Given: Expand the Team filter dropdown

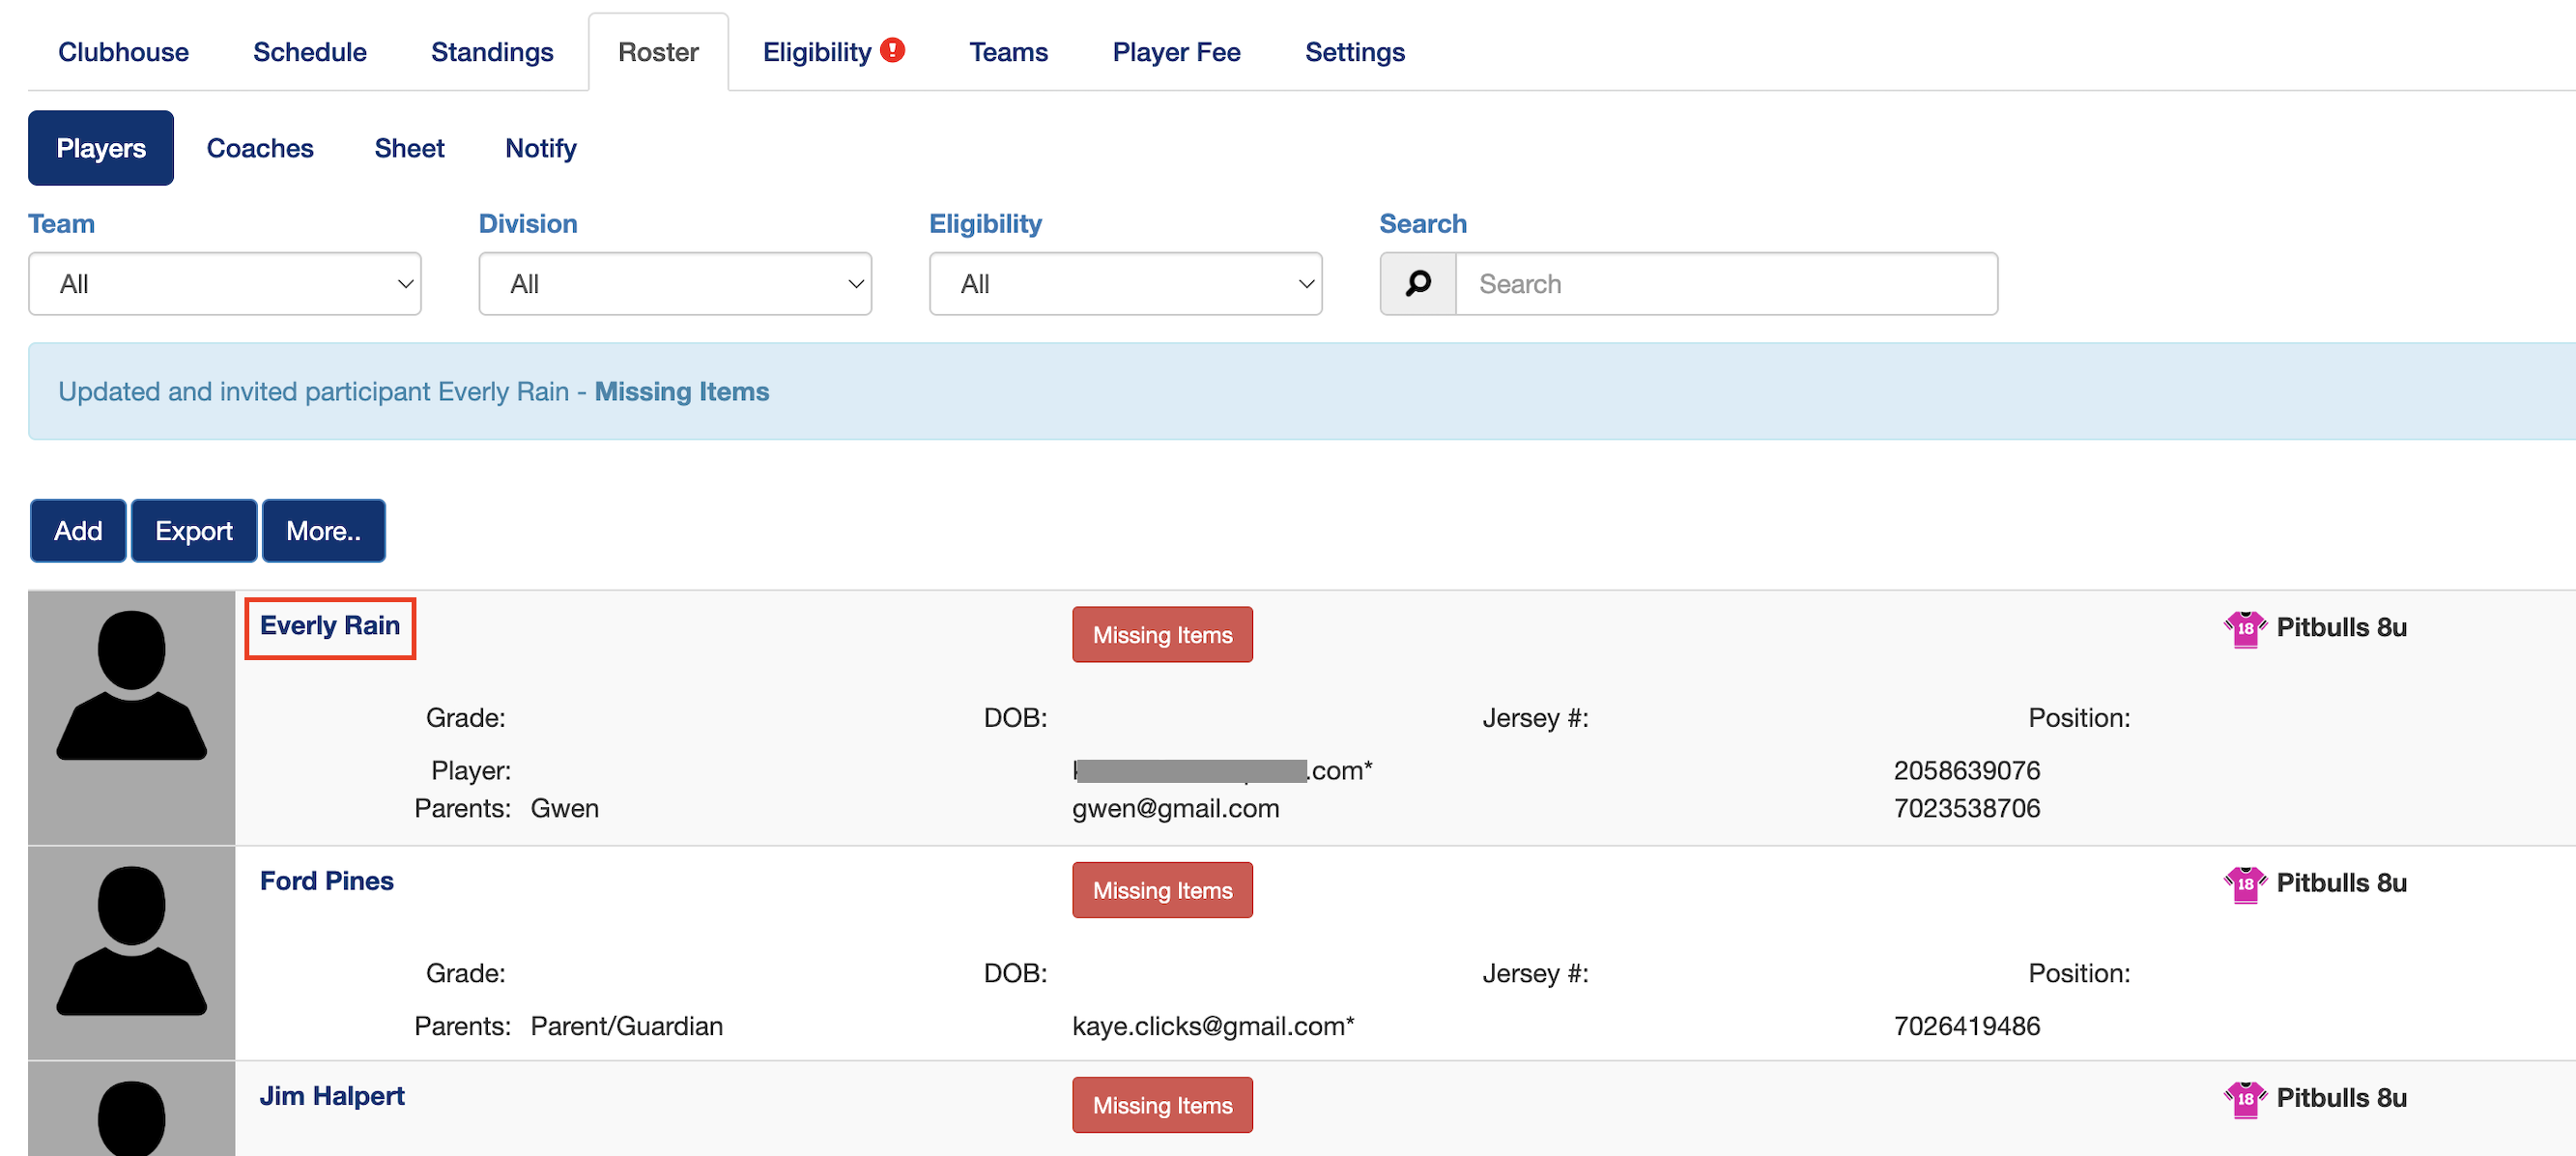Looking at the screenshot, I should pos(225,284).
